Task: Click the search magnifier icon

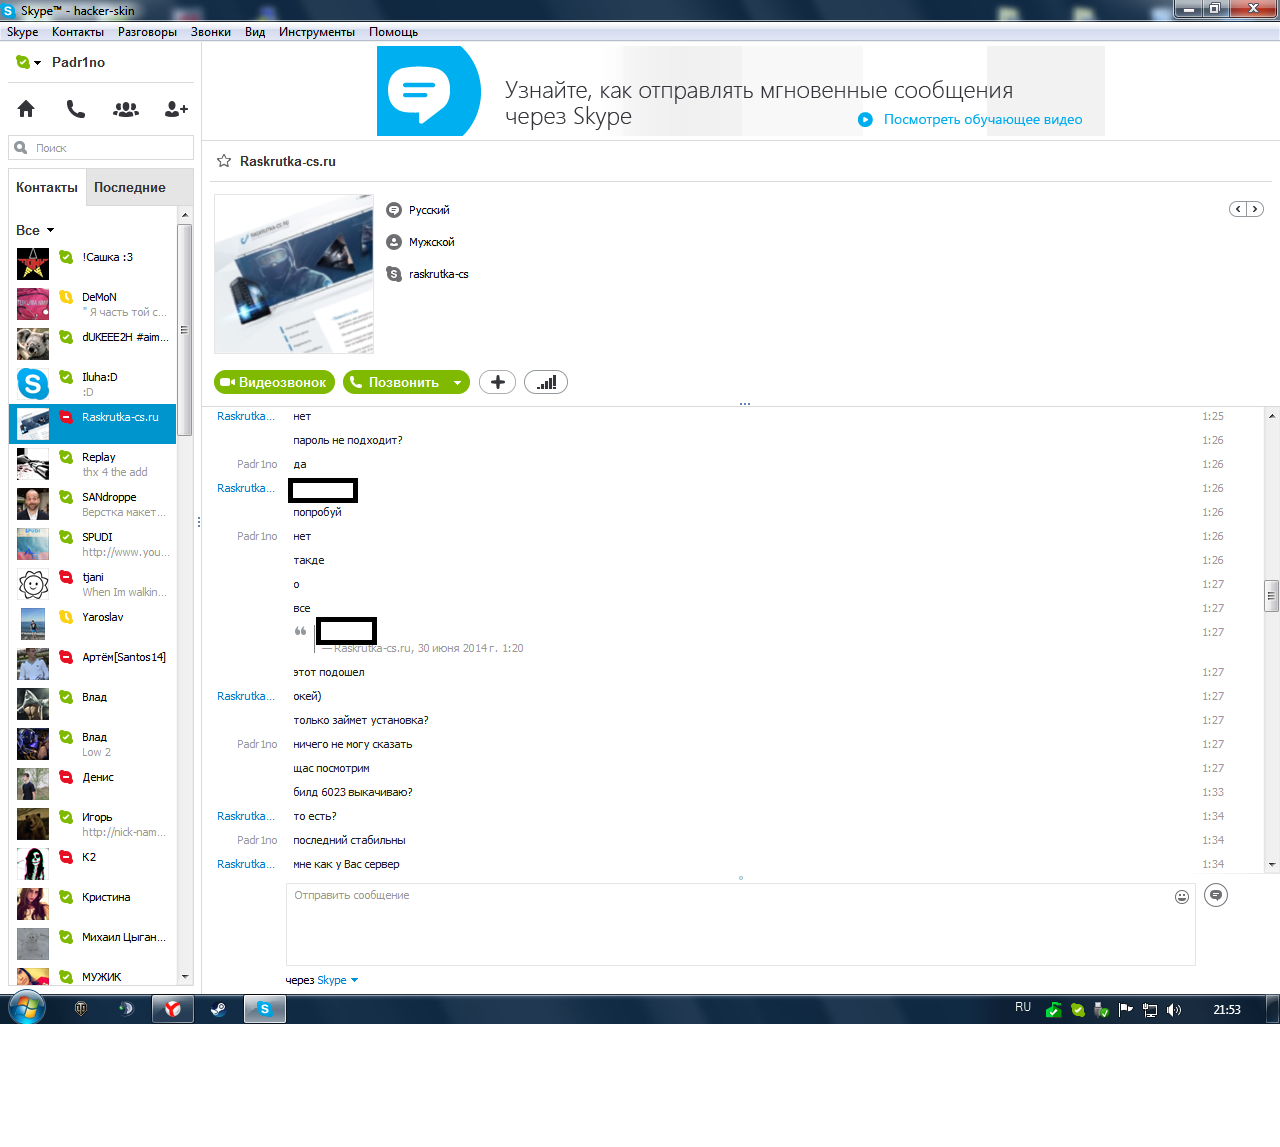Action: (x=21, y=148)
